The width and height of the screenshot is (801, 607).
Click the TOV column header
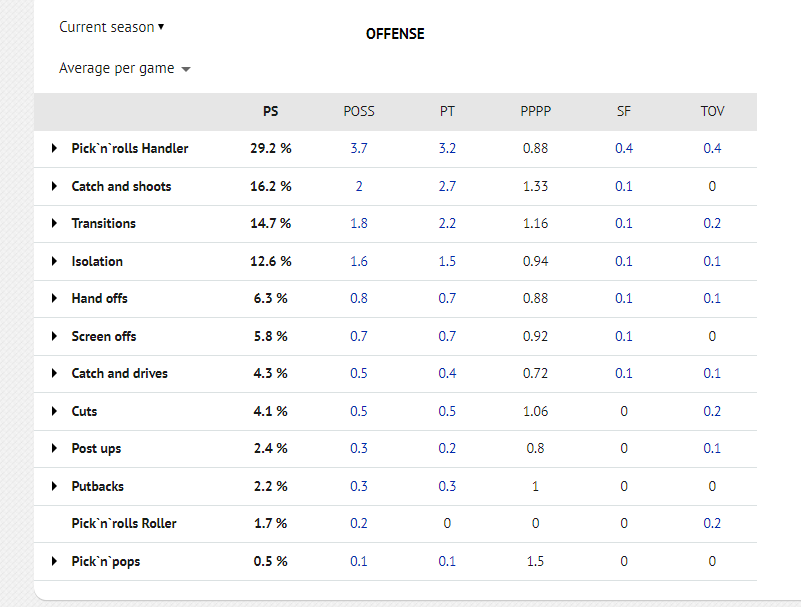[712, 111]
